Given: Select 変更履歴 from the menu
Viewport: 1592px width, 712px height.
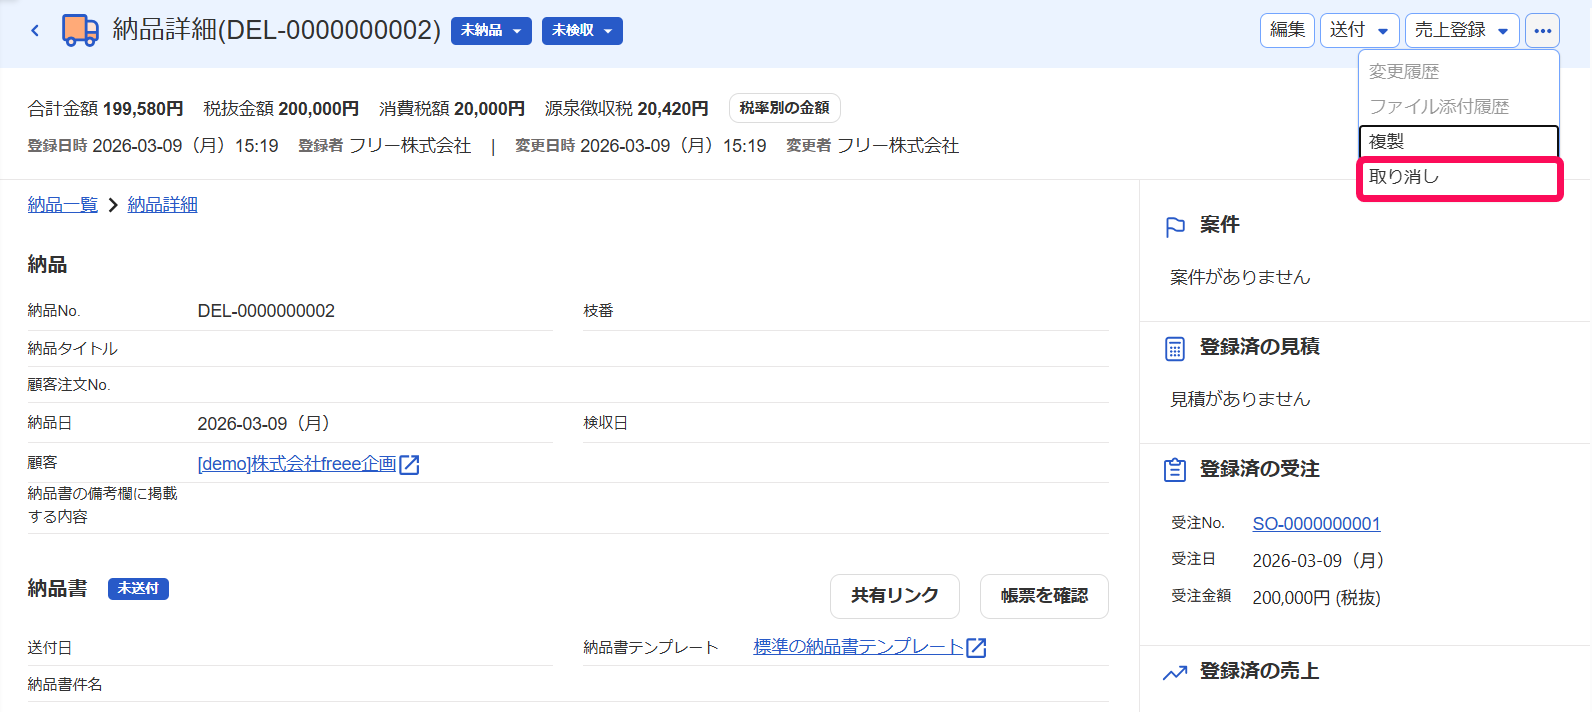Looking at the screenshot, I should click(x=1458, y=72).
